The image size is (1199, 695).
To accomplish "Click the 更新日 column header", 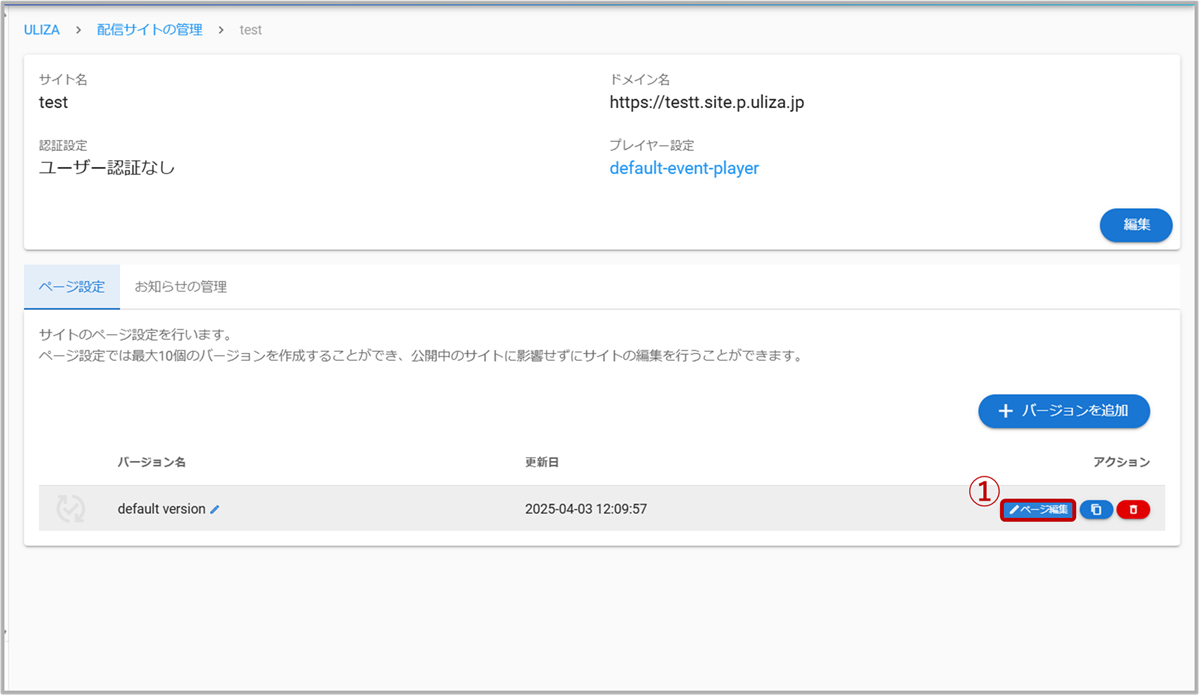I will click(x=541, y=462).
